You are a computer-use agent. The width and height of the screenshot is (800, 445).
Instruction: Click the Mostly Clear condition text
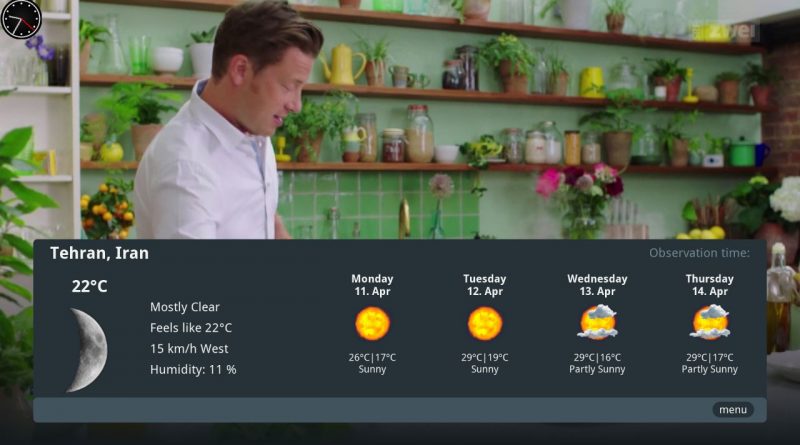point(185,307)
